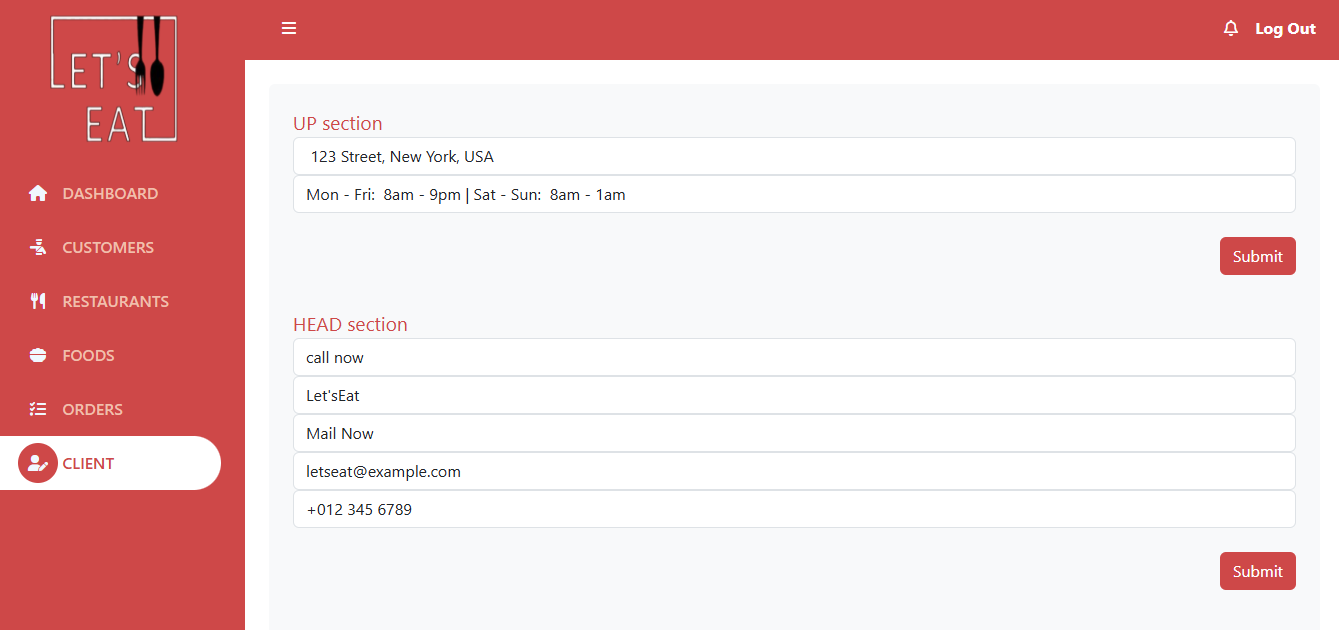Image resolution: width=1339 pixels, height=630 pixels.
Task: Select the Restaurants fork-and-knife icon
Action: pos(38,302)
